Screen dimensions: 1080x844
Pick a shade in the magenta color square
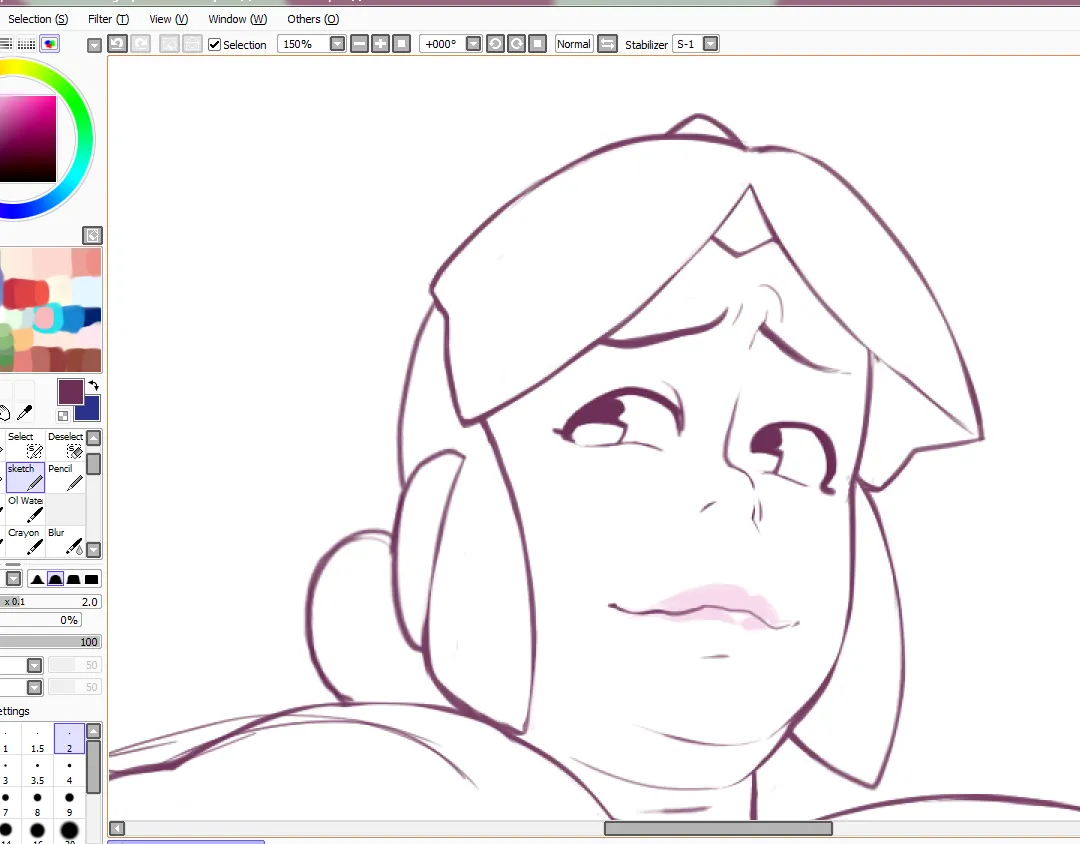tap(28, 139)
